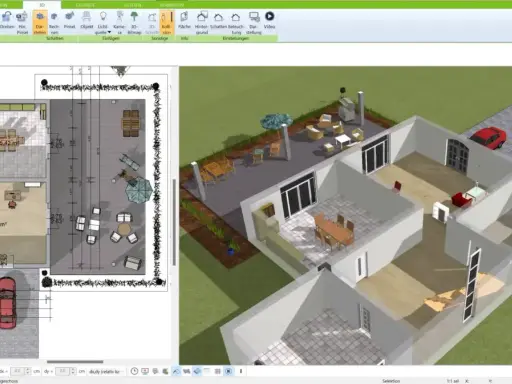Toggle the highlighted blue plane icon
The height and width of the screenshot is (384, 512).
pos(197,371)
